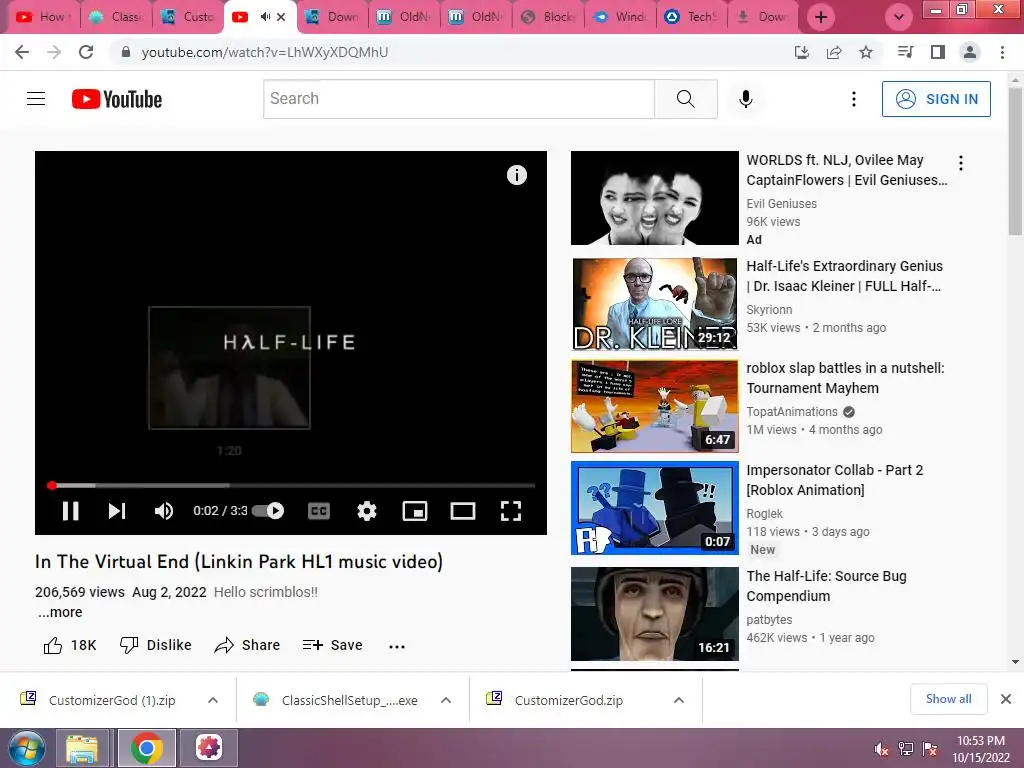This screenshot has height=768, width=1024.
Task: Focus the YouTube search box
Action: coord(458,99)
